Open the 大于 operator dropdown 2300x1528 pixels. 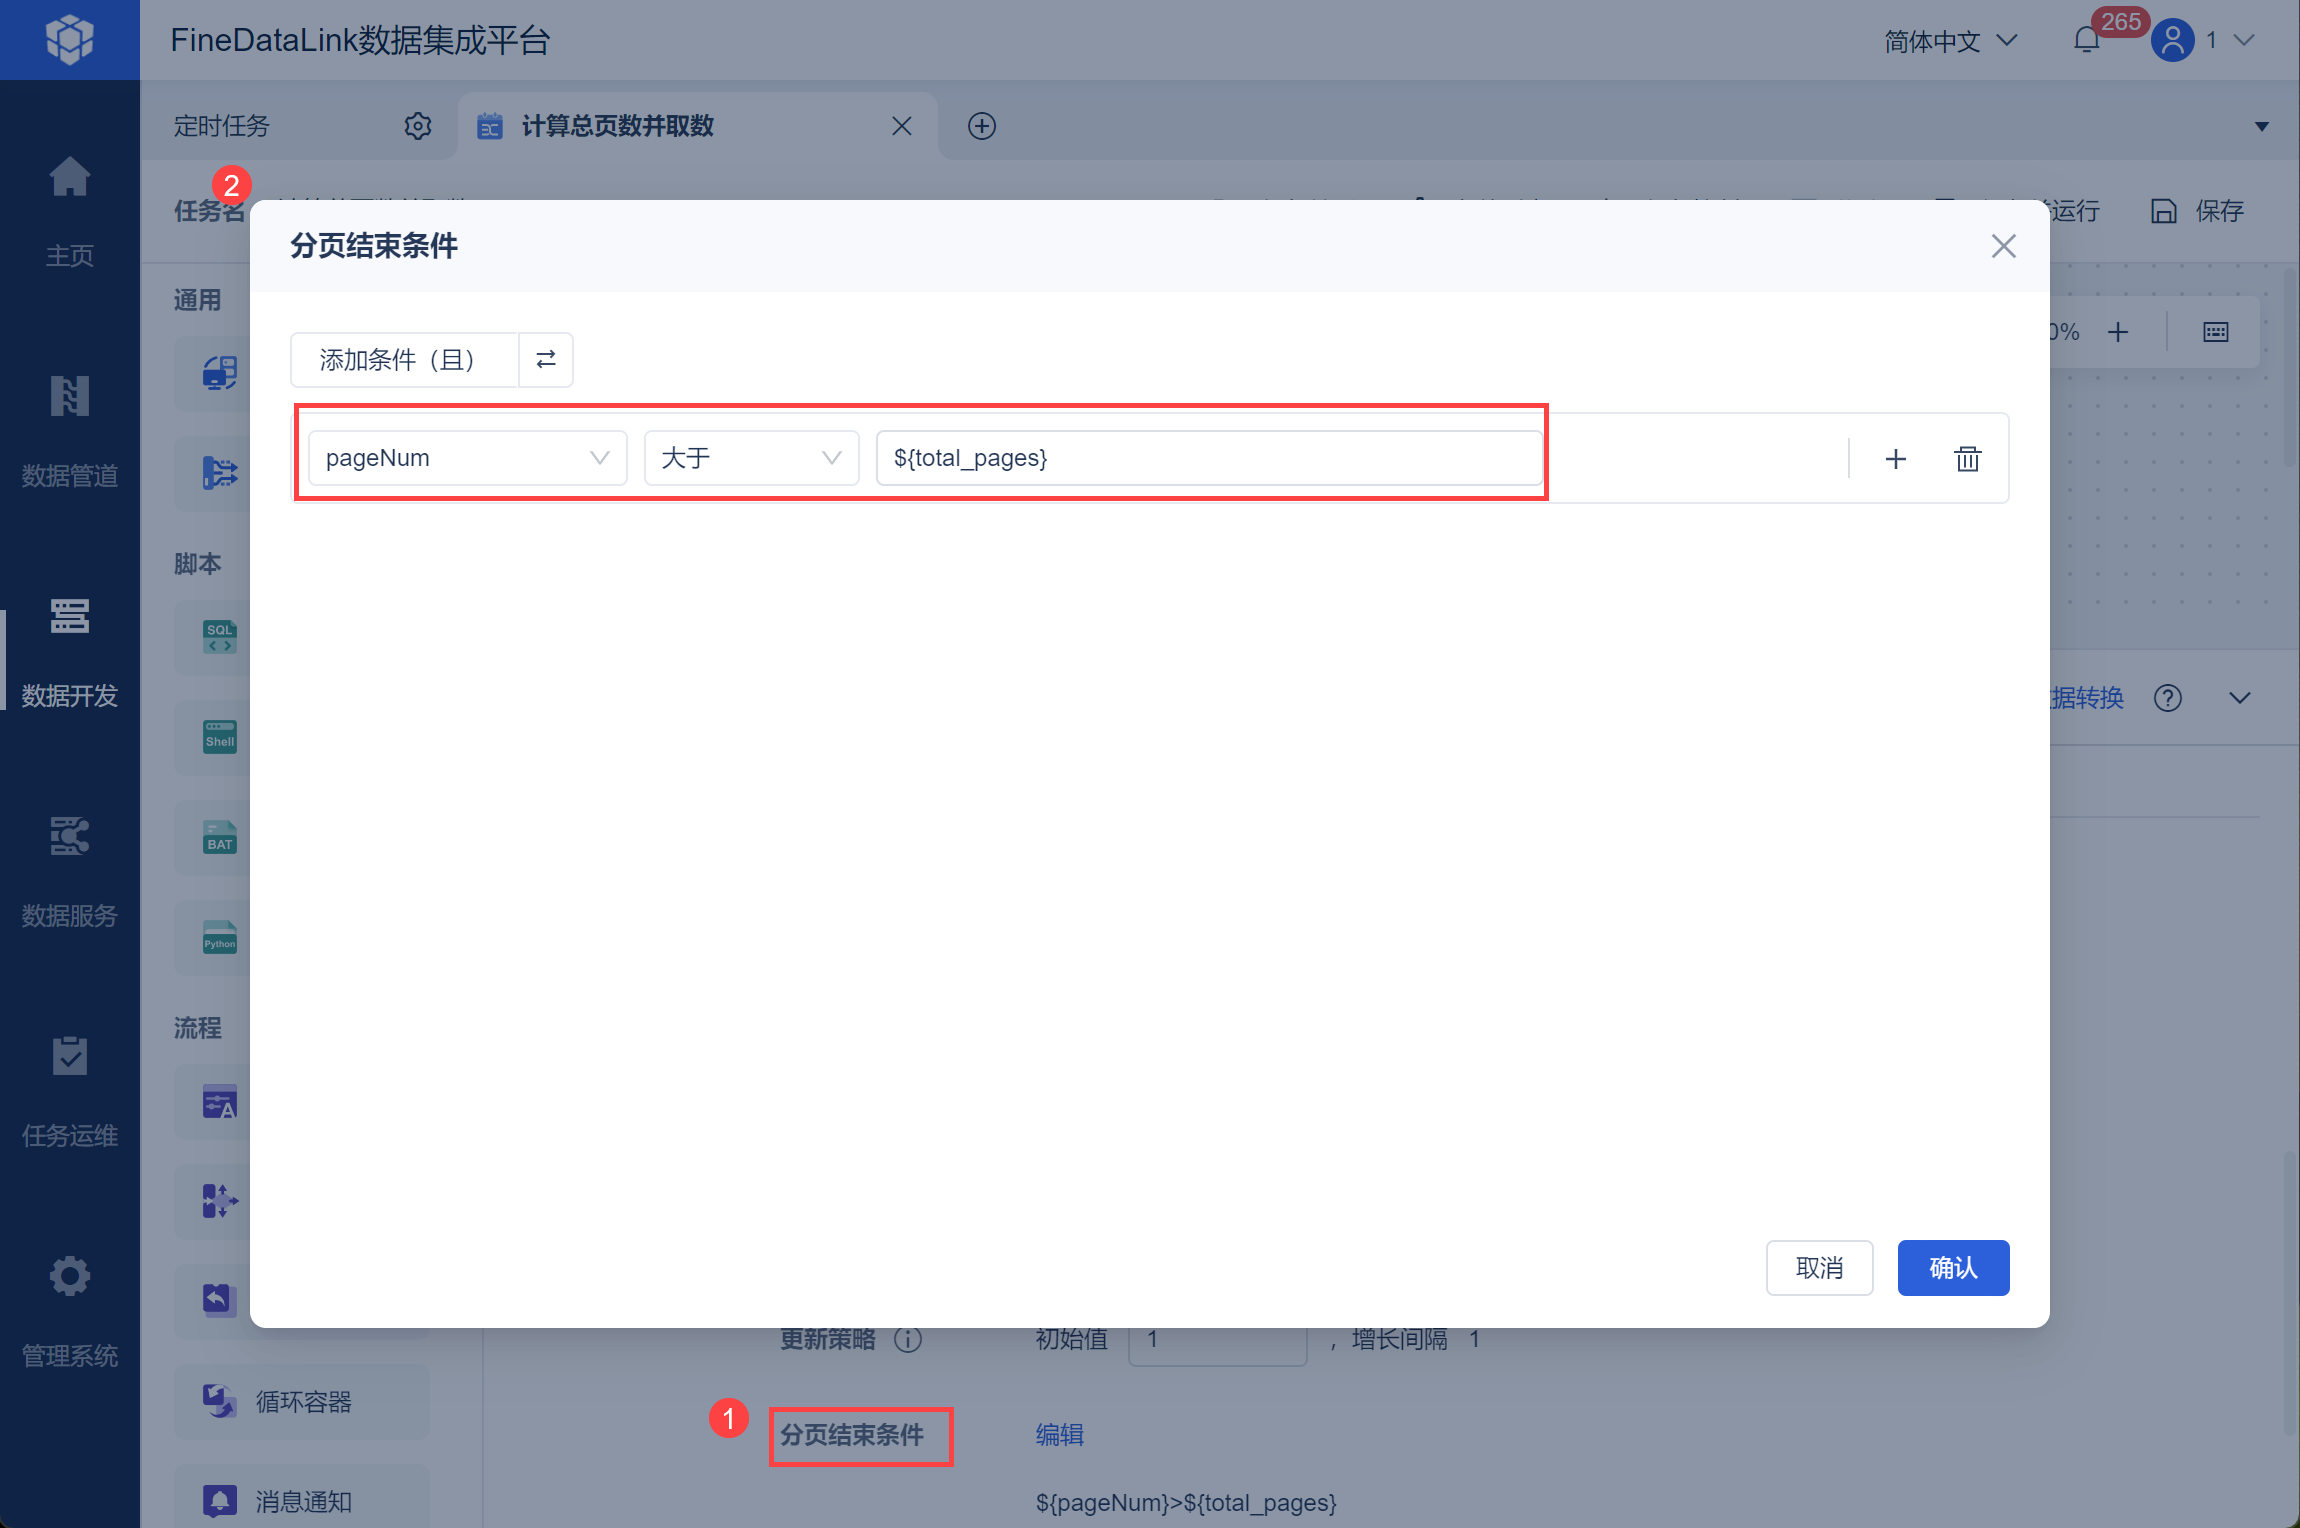click(751, 458)
